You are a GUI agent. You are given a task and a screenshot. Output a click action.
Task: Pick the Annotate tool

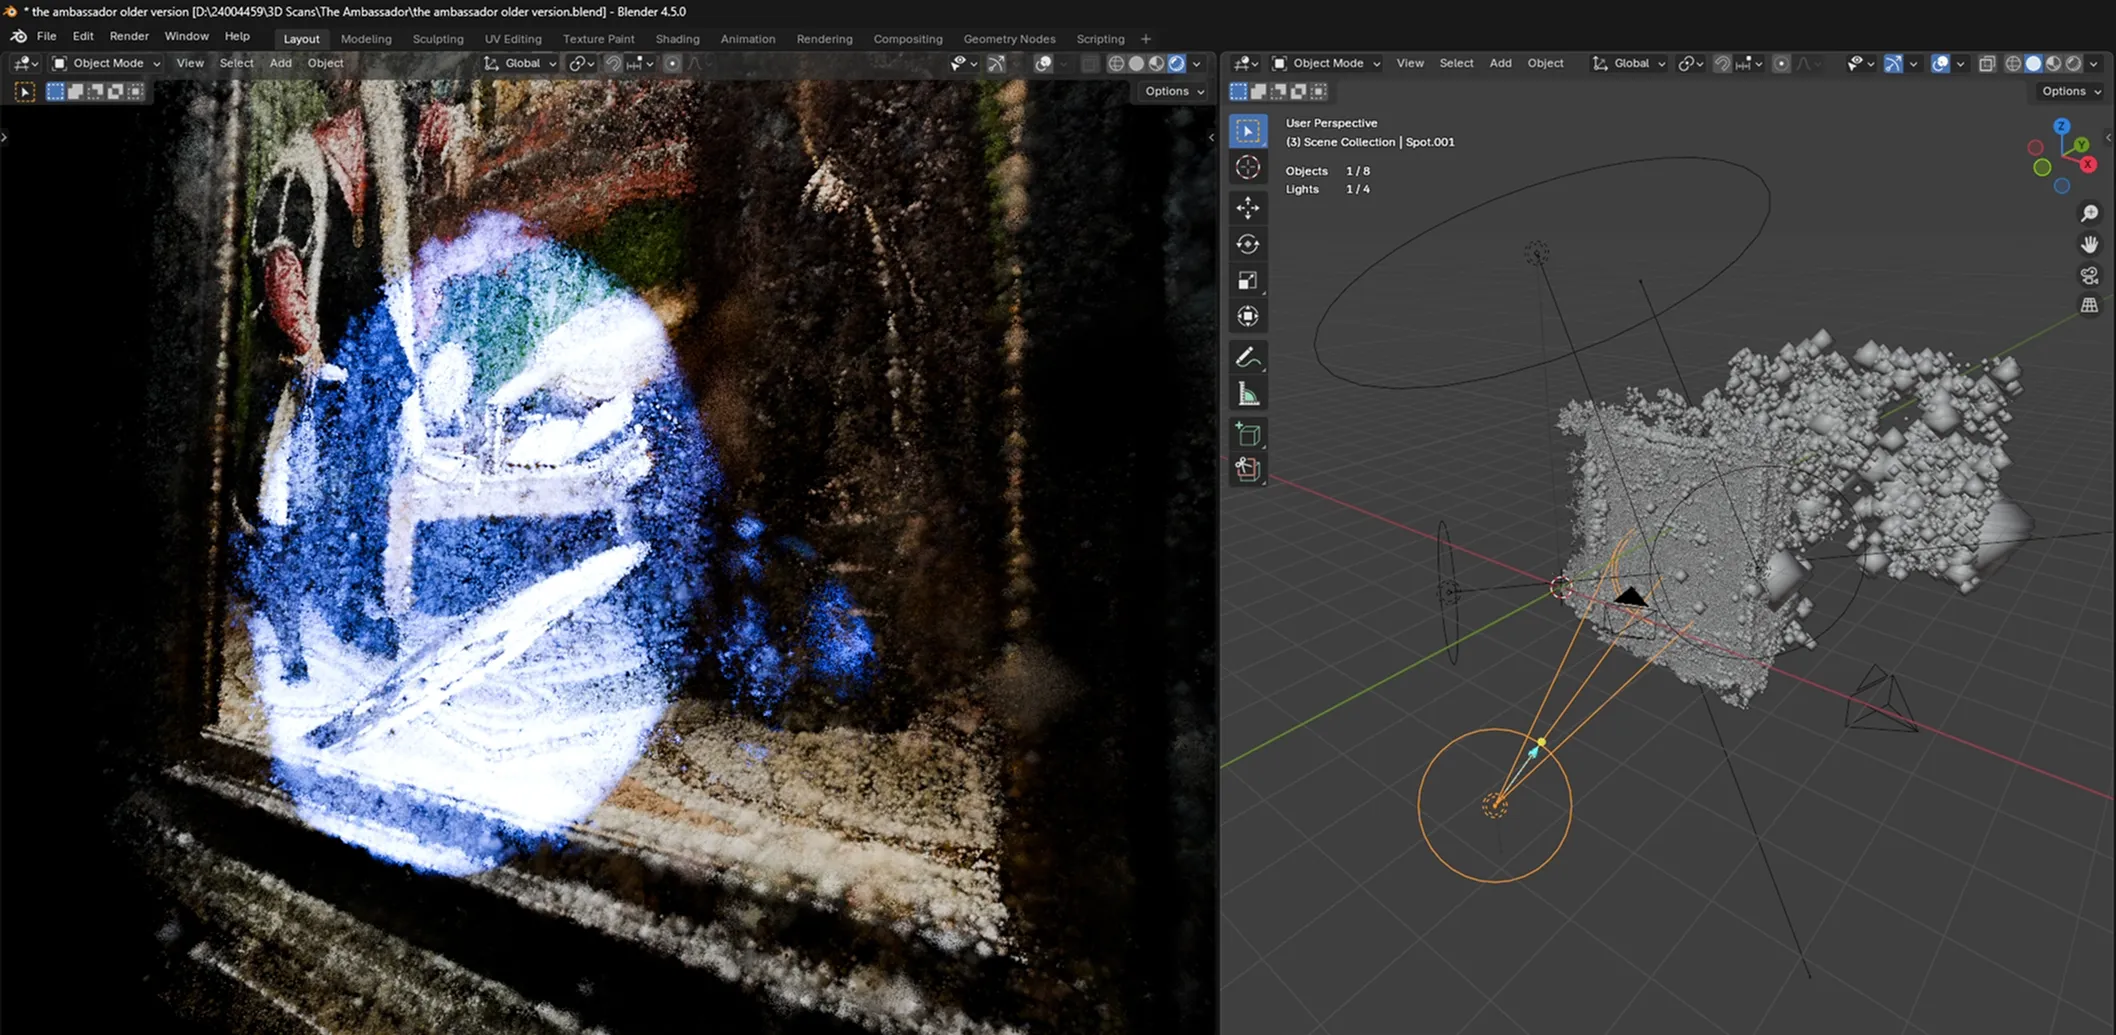tap(1248, 356)
